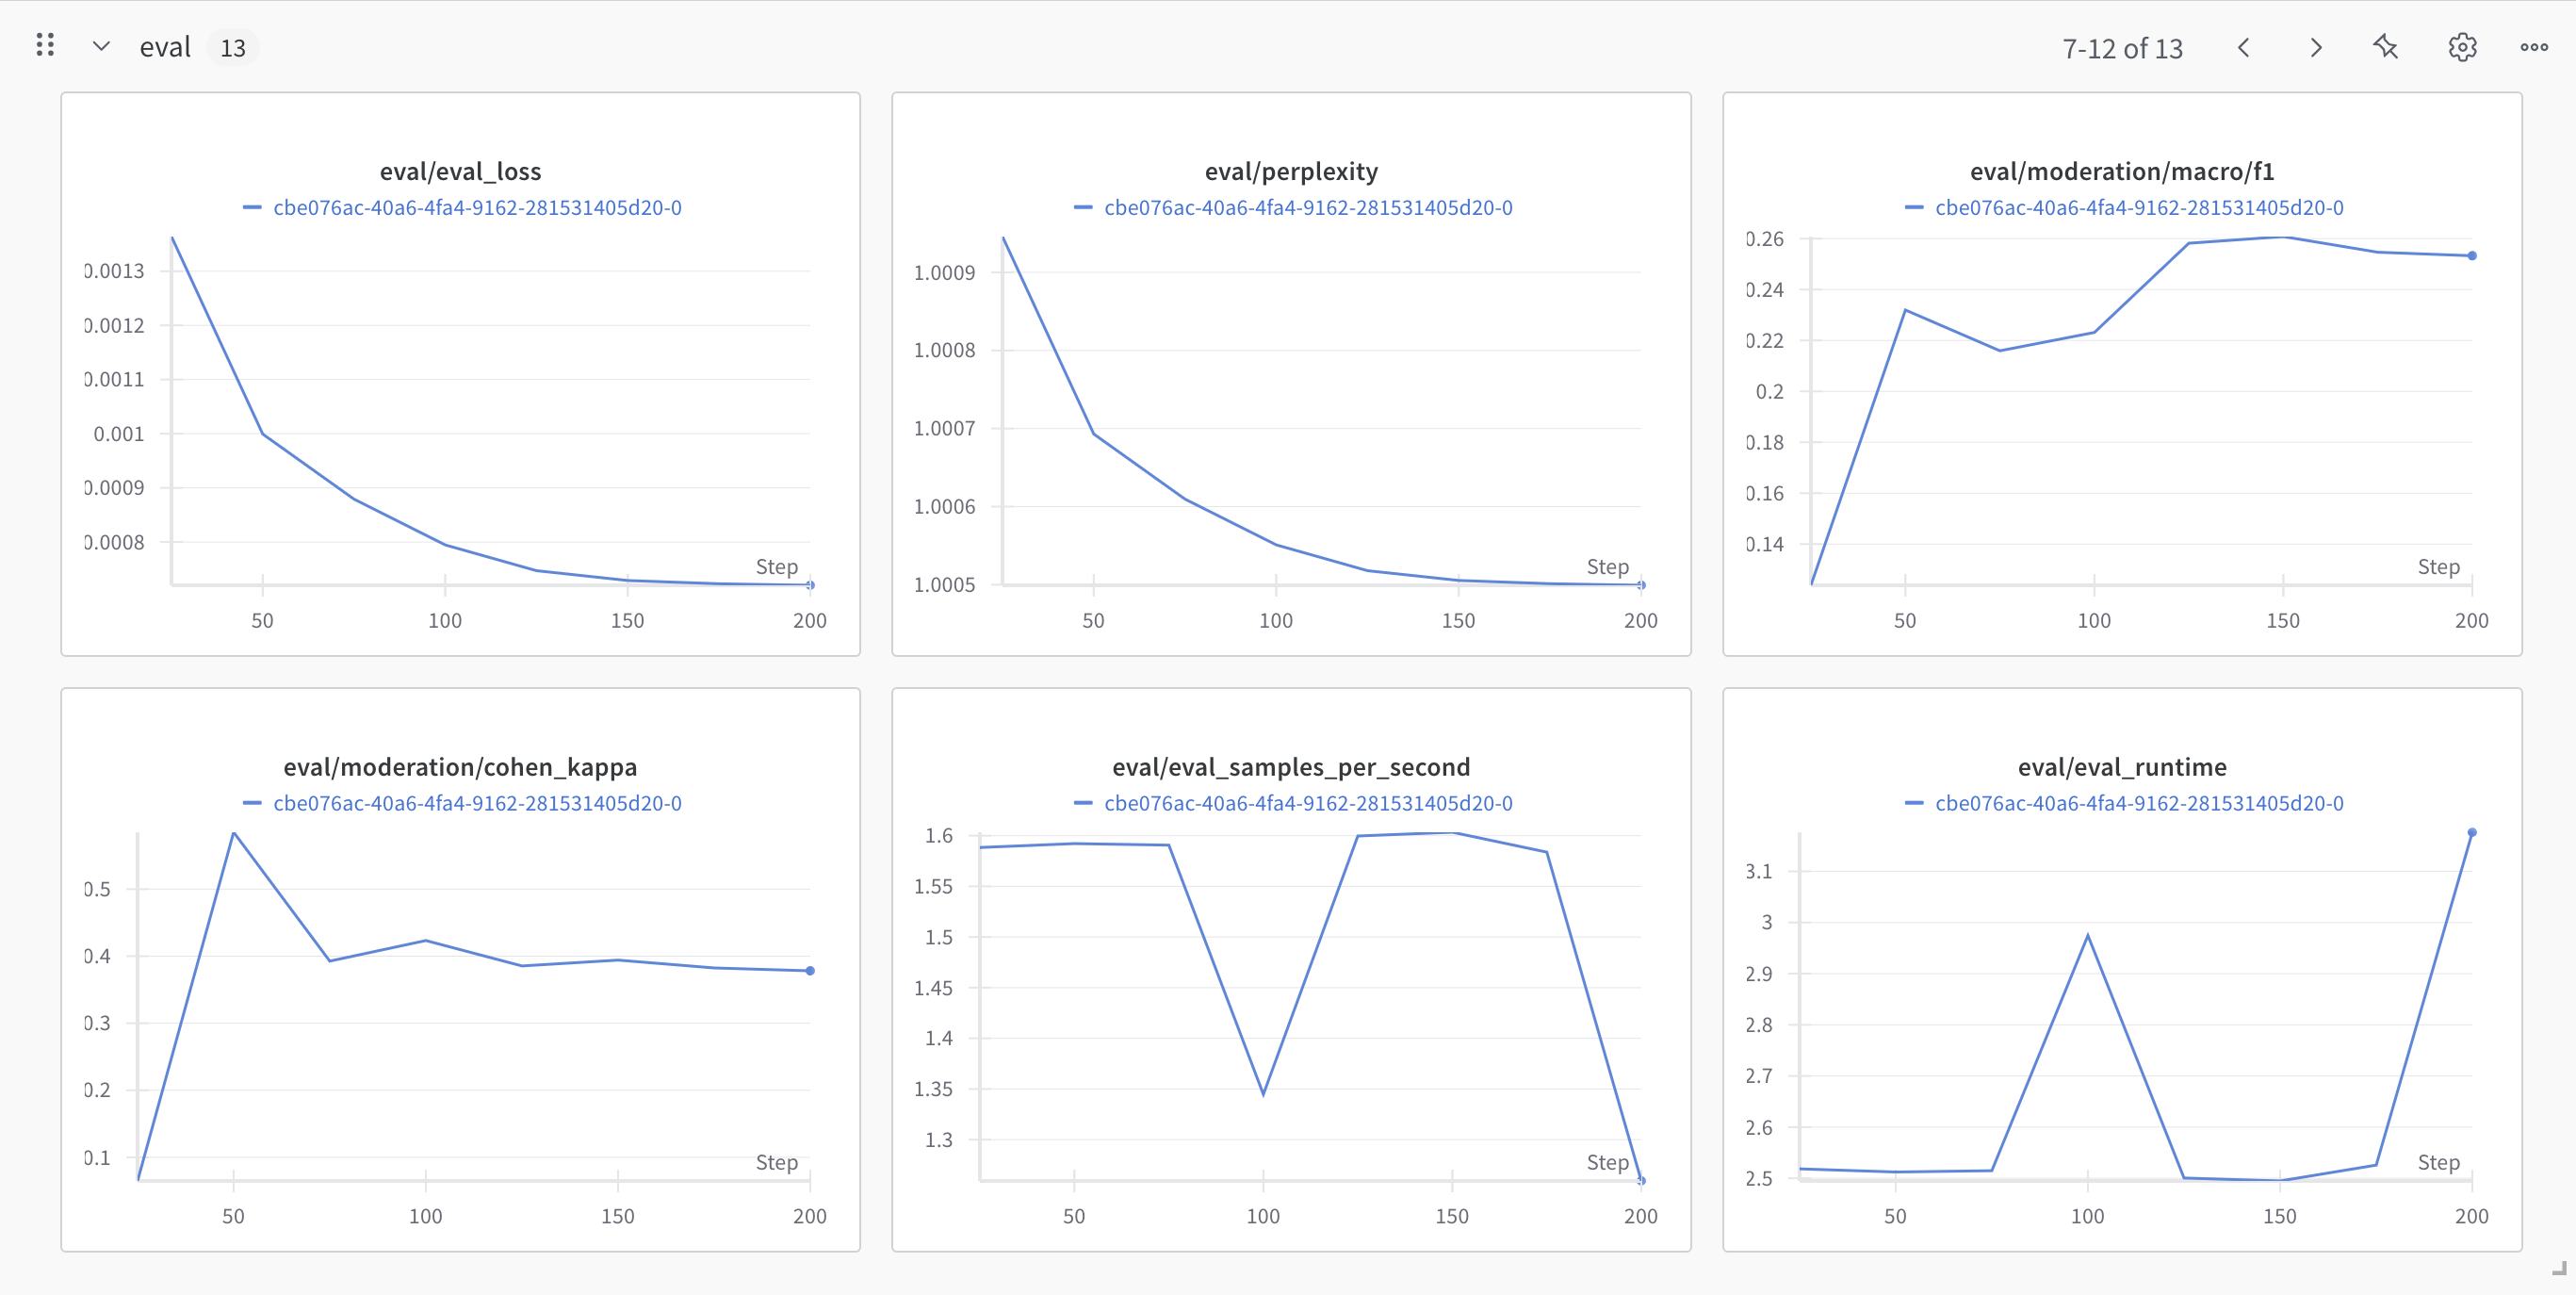
Task: Click run legend link in eval_loss chart
Action: click(x=477, y=208)
